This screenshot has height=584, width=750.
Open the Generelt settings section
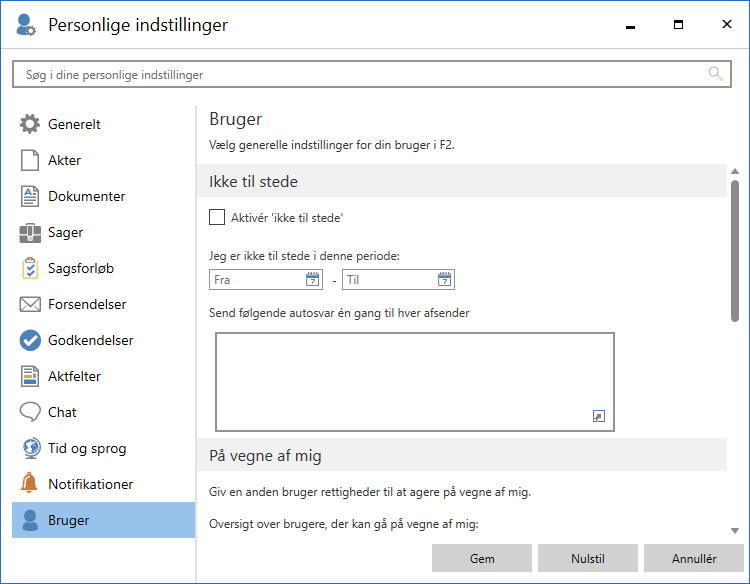point(103,124)
